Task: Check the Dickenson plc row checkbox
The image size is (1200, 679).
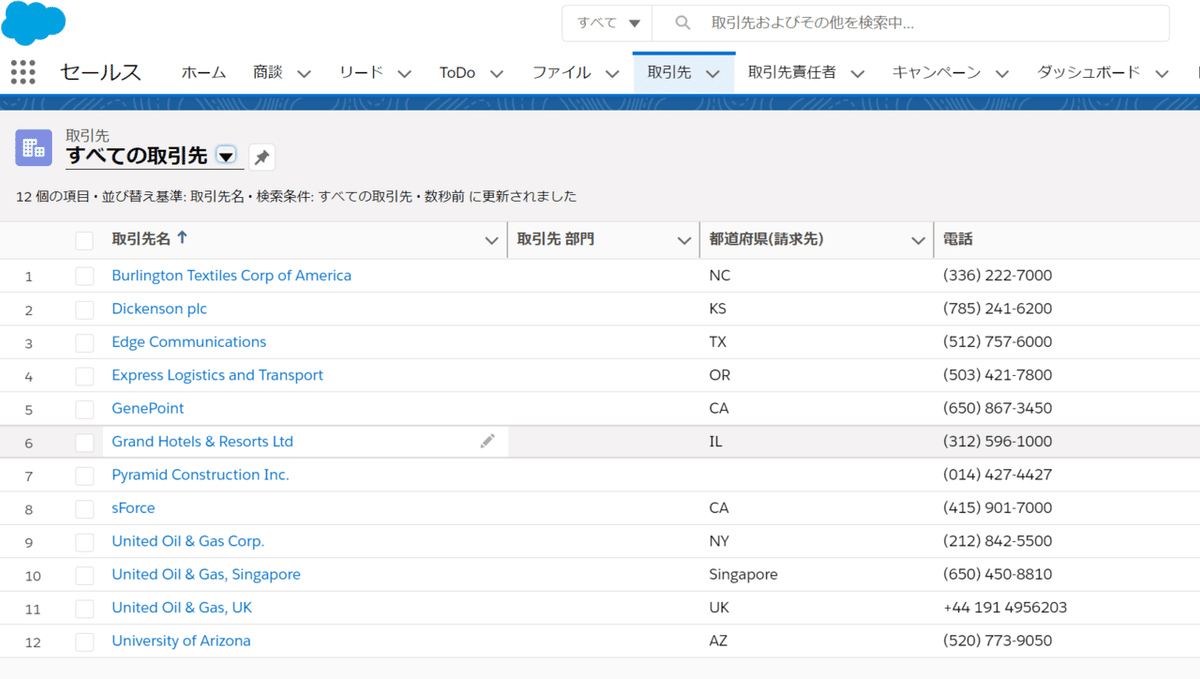Action: (84, 309)
